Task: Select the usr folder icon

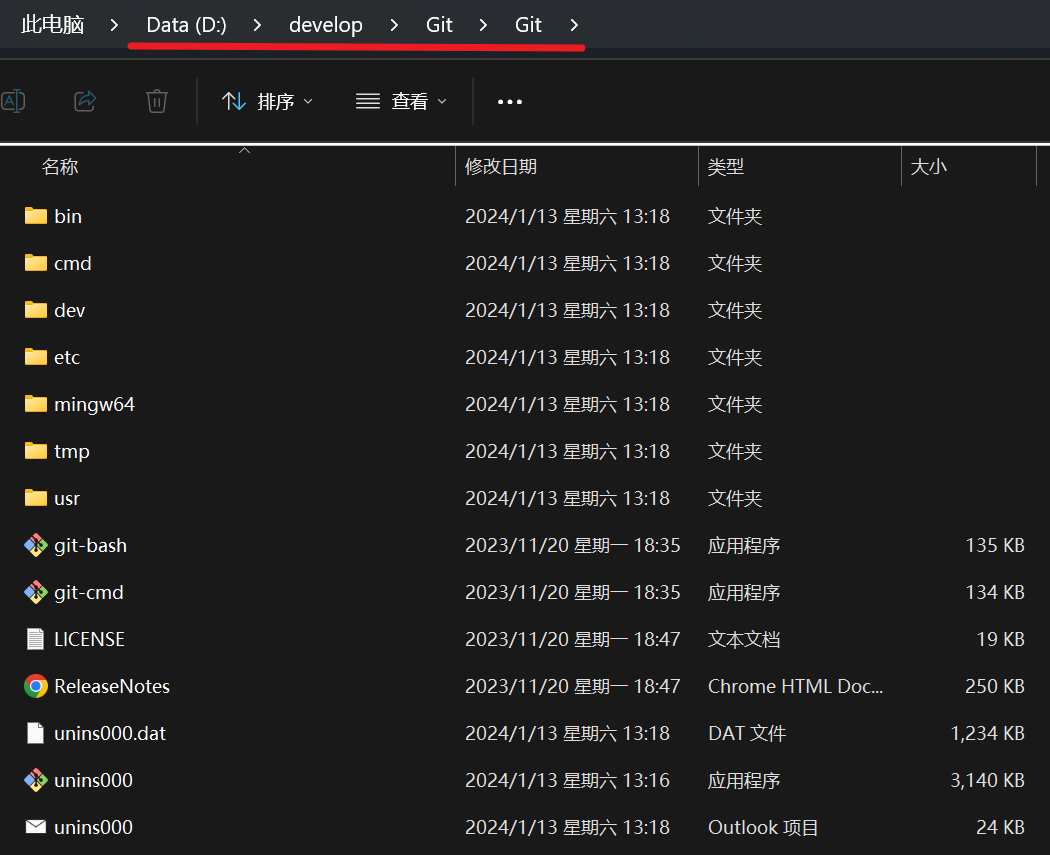Action: (x=35, y=498)
